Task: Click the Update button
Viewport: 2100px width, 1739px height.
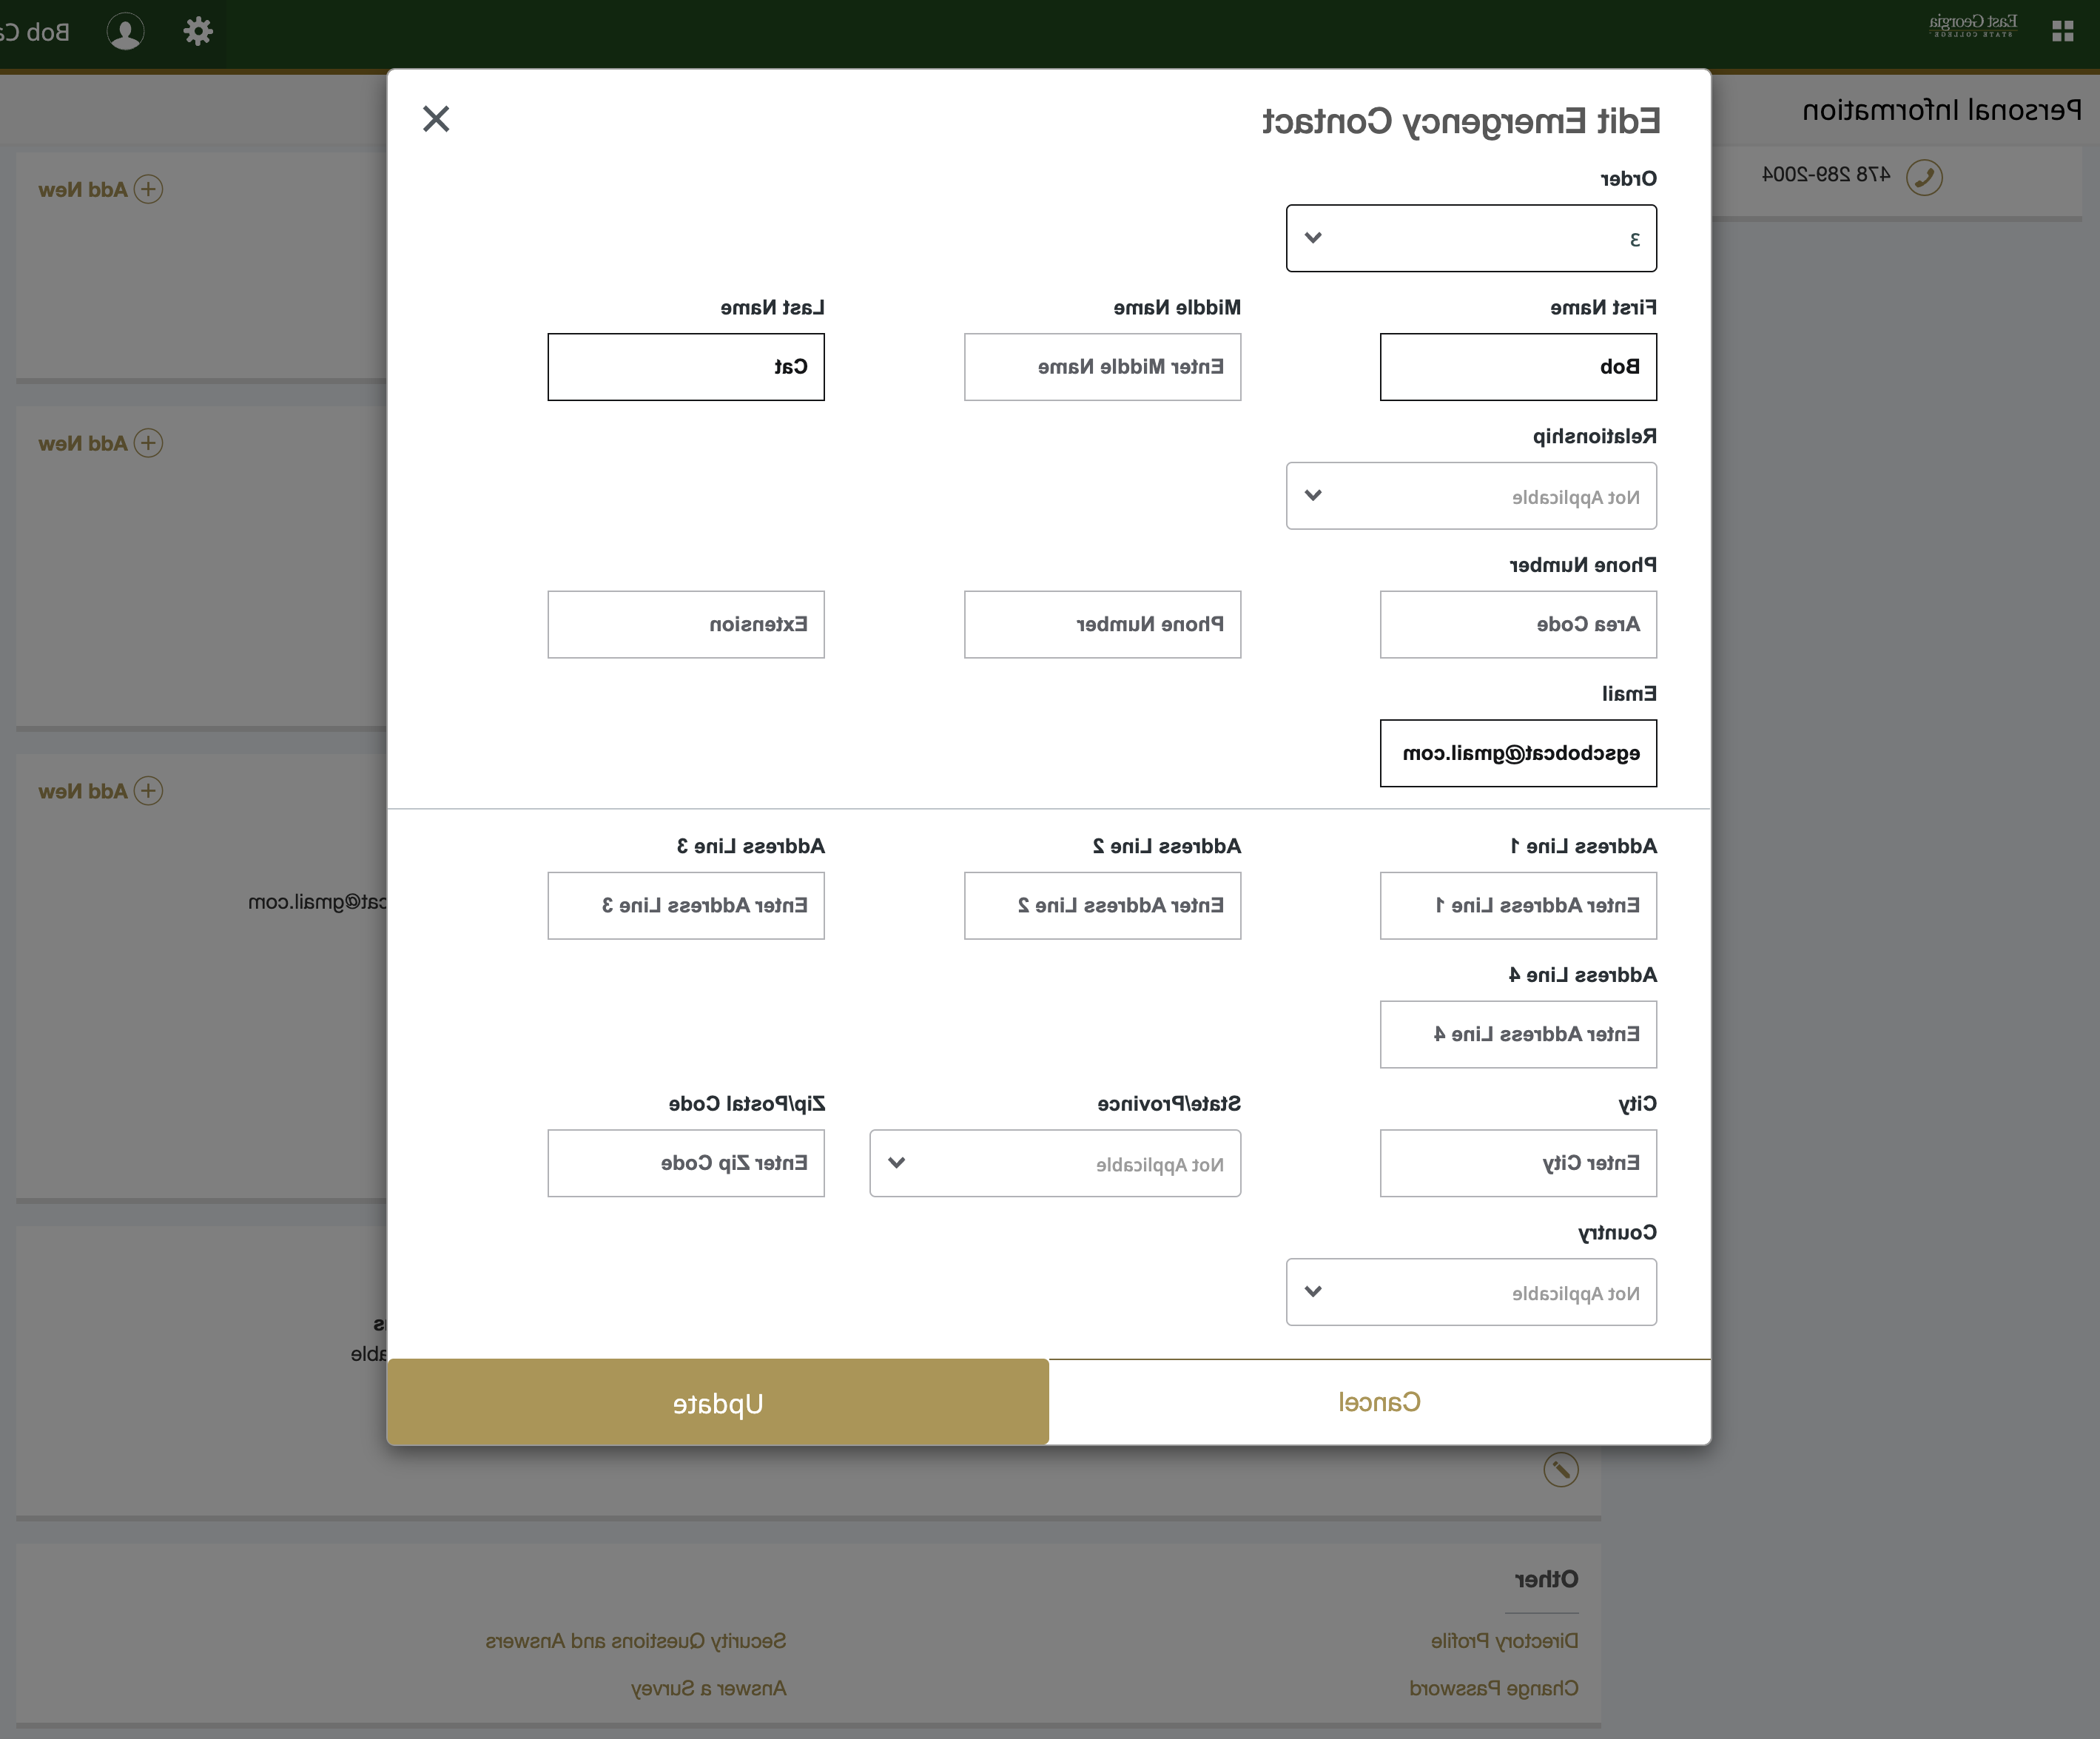Action: [718, 1402]
